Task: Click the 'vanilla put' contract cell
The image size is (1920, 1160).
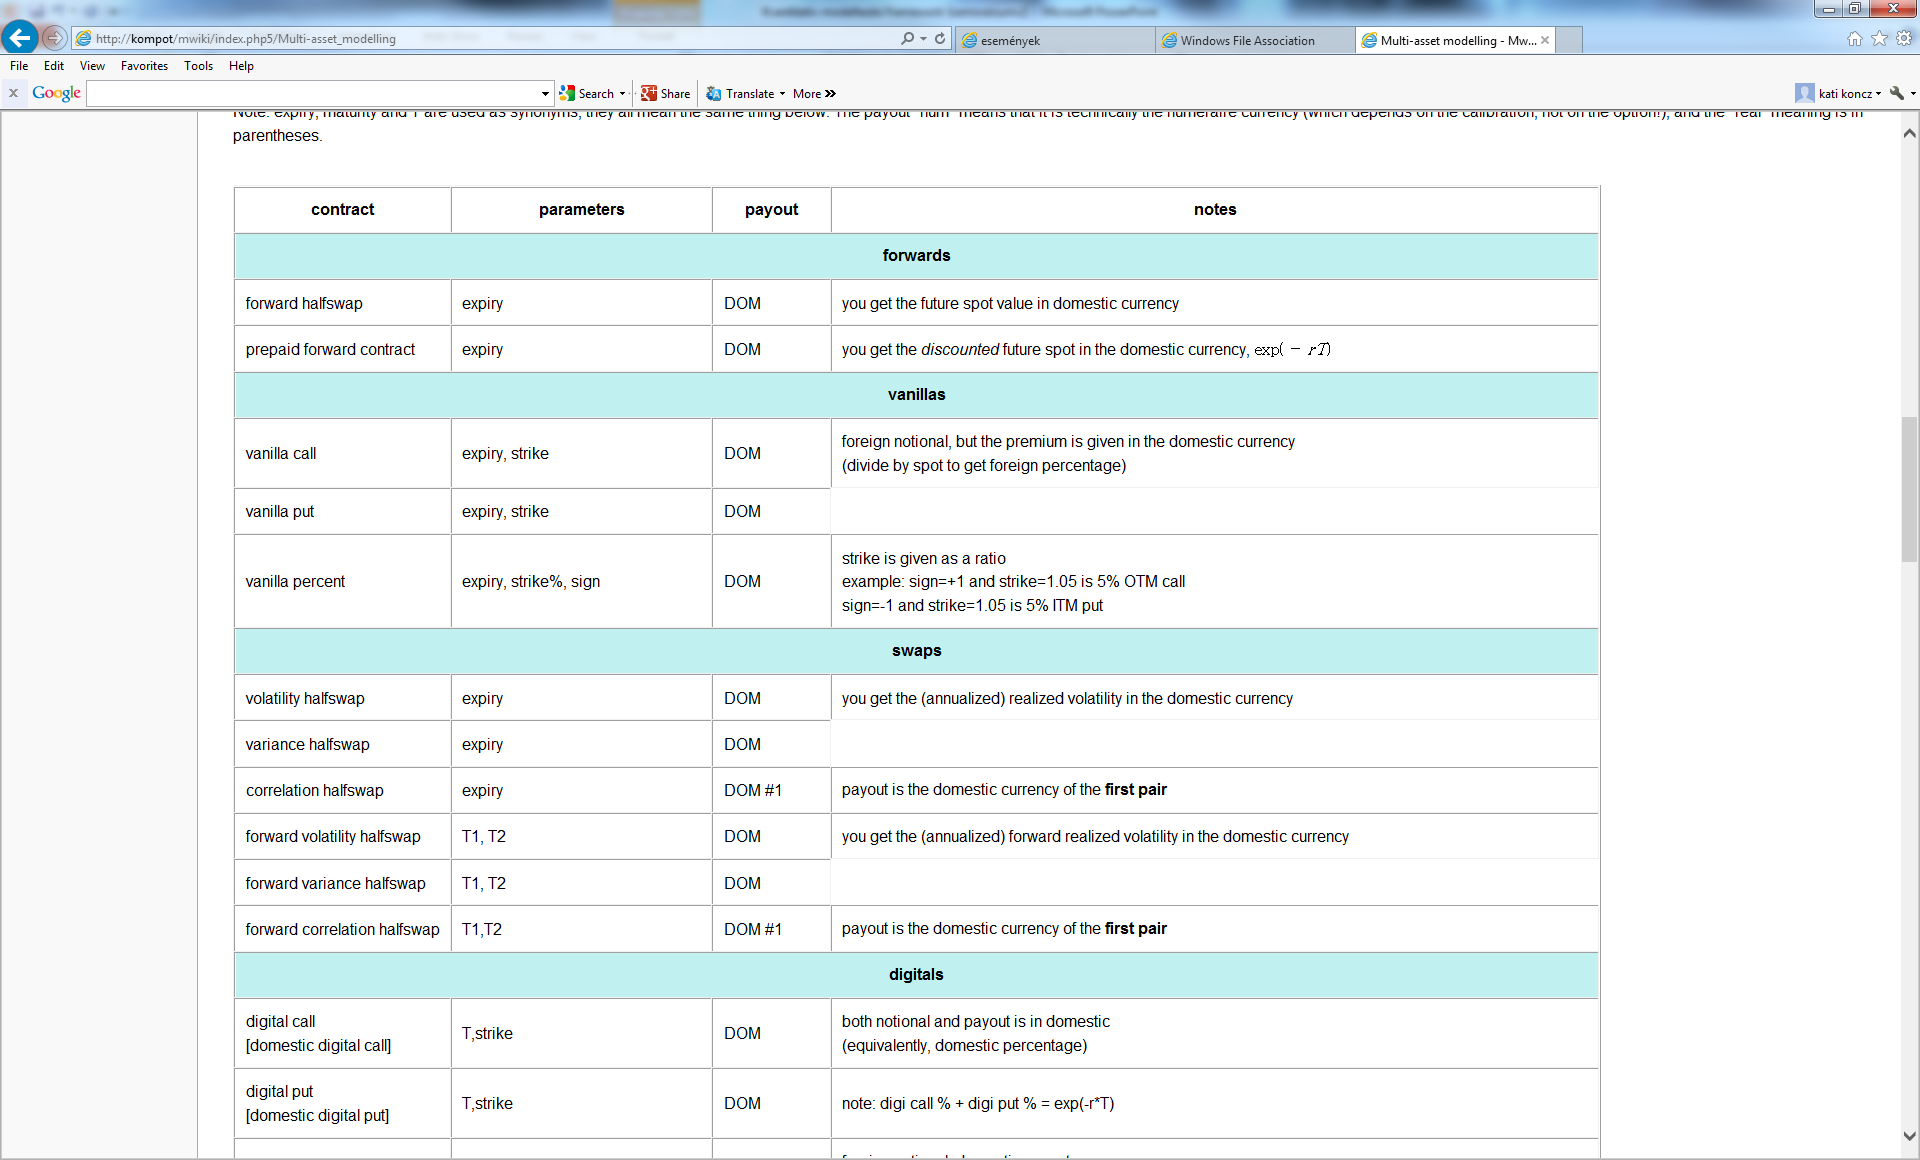Action: (x=343, y=511)
